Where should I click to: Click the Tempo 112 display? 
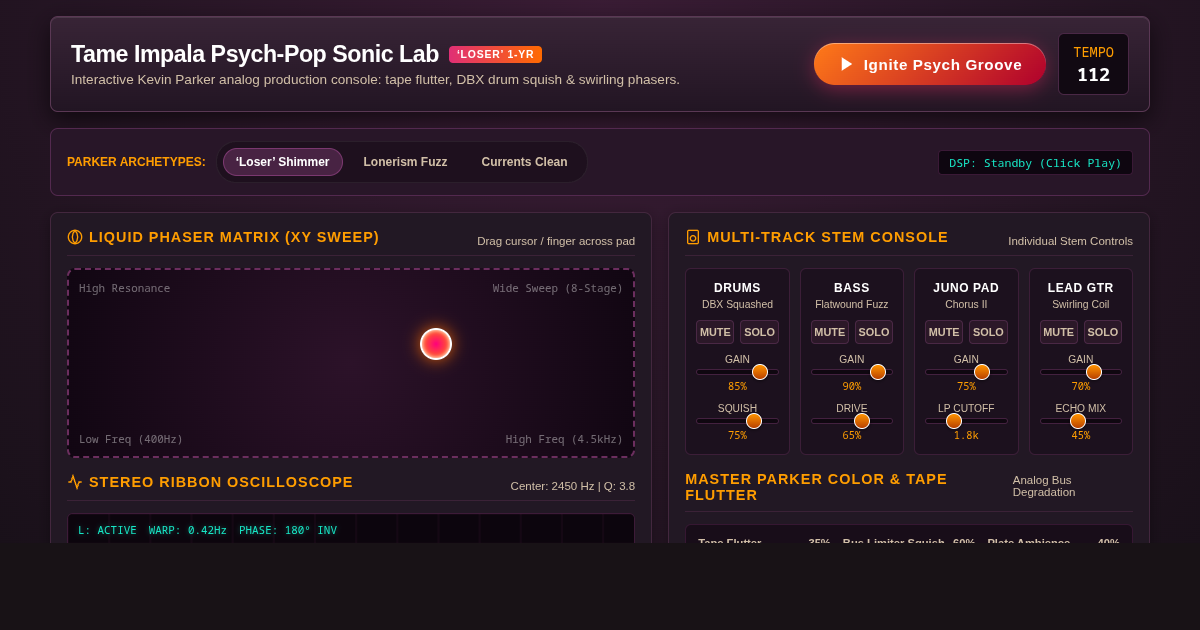[1094, 64]
